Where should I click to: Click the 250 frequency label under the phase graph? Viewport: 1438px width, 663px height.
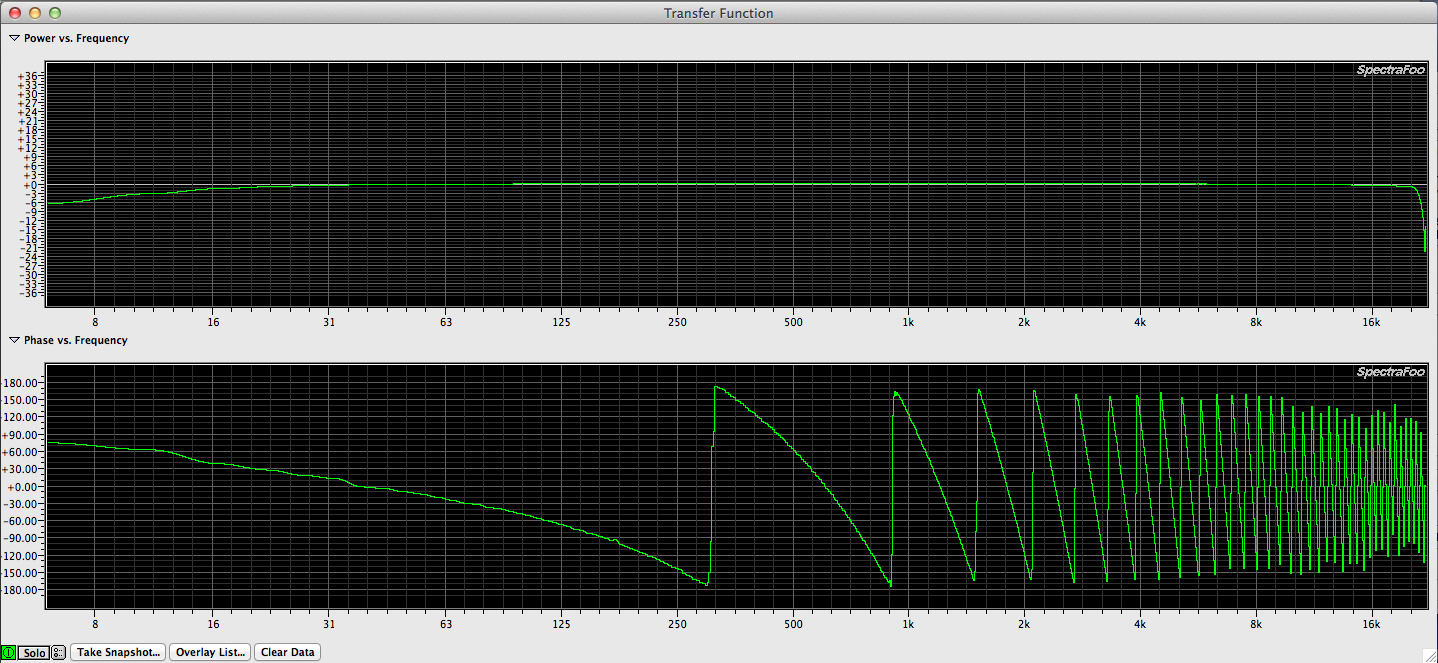(677, 623)
